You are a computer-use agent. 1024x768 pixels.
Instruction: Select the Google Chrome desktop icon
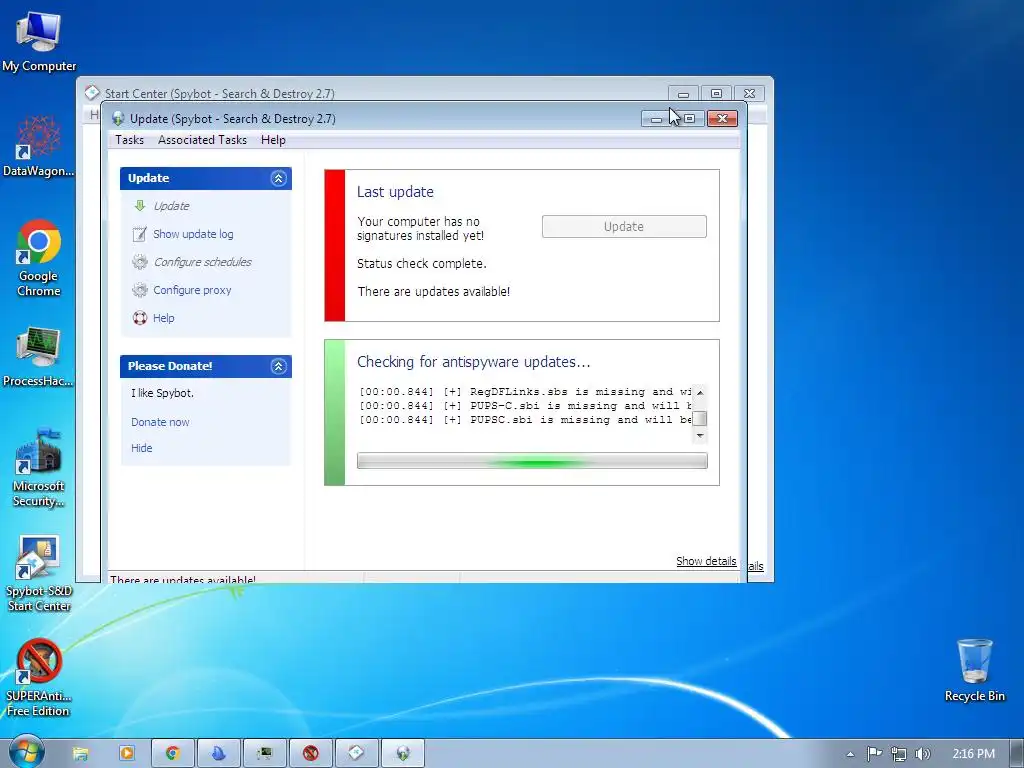point(39,259)
